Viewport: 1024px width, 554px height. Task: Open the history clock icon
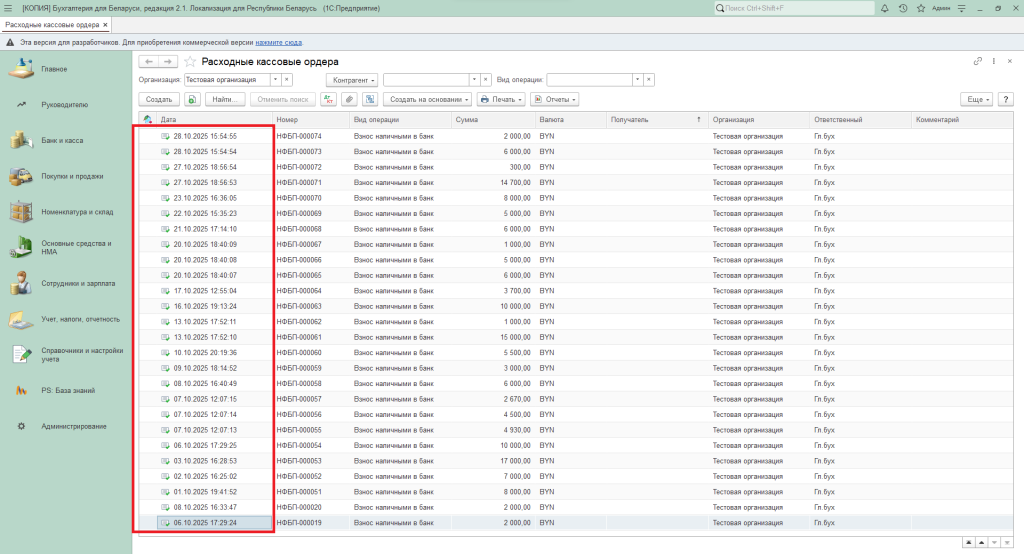[x=903, y=8]
